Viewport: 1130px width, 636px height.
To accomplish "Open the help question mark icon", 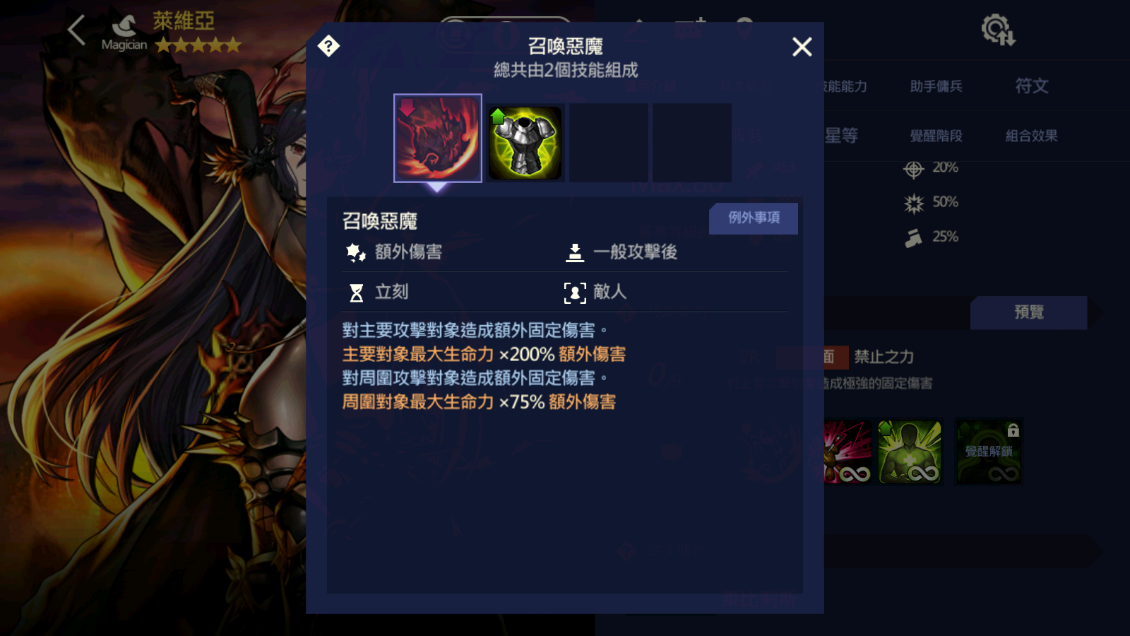I will point(329,46).
